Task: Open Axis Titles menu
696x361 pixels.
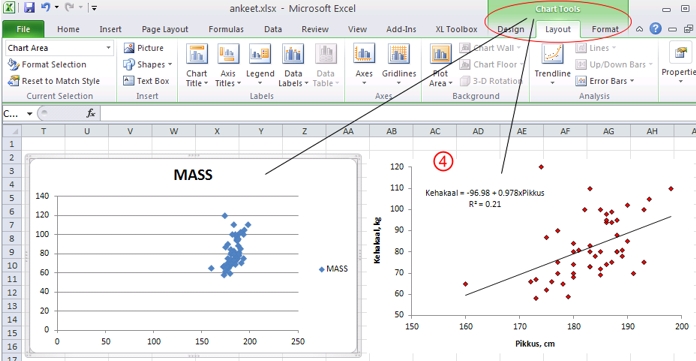Action: pos(228,65)
